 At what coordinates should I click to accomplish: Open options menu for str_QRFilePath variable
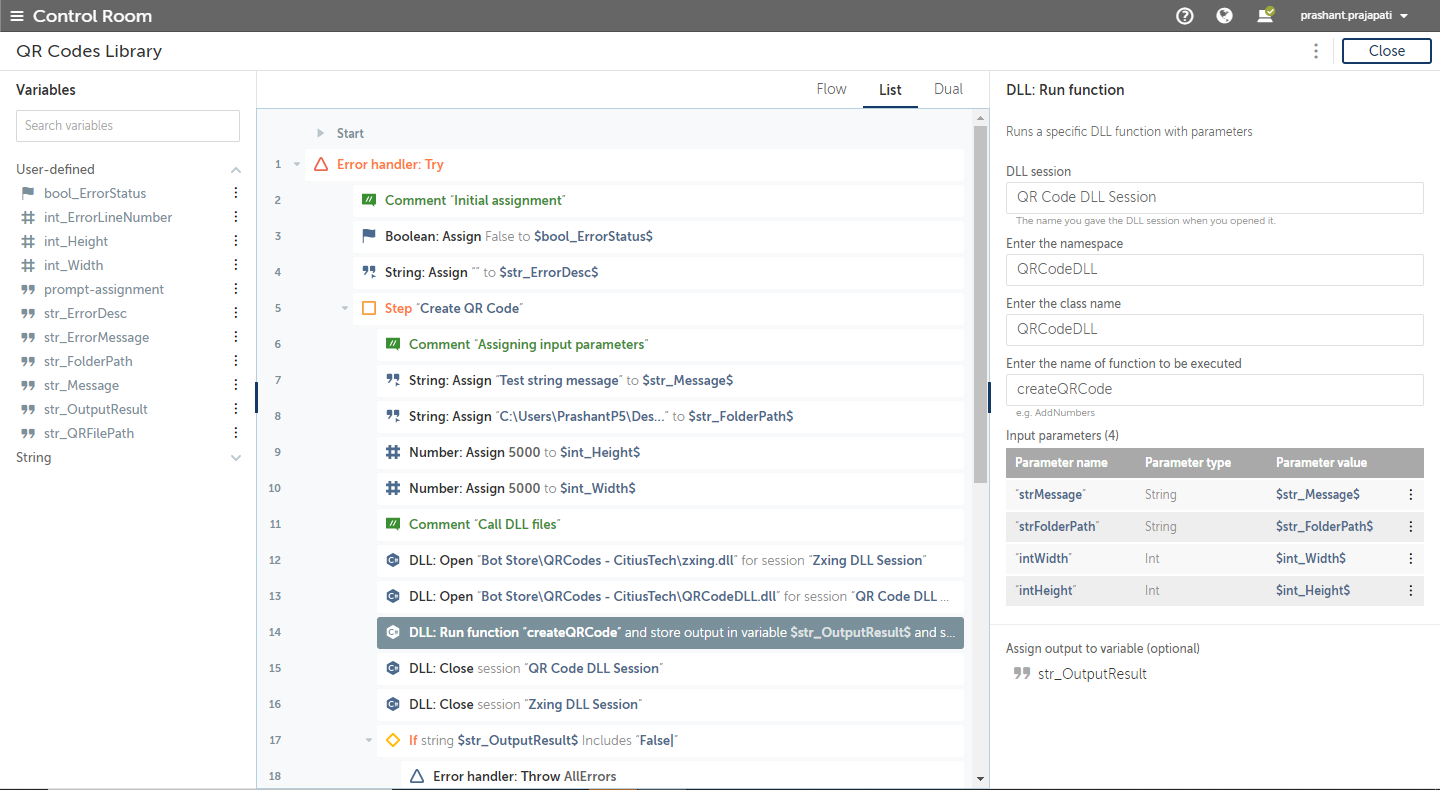236,433
